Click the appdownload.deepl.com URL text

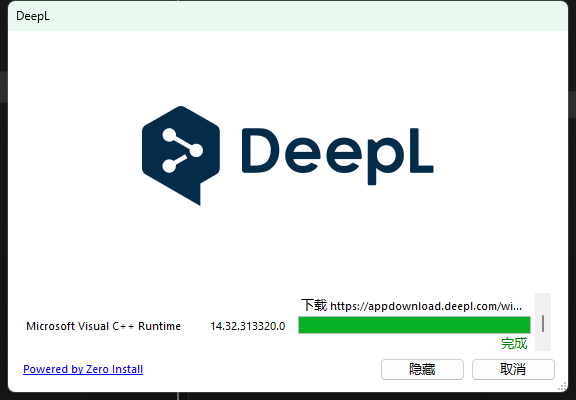[x=426, y=306]
